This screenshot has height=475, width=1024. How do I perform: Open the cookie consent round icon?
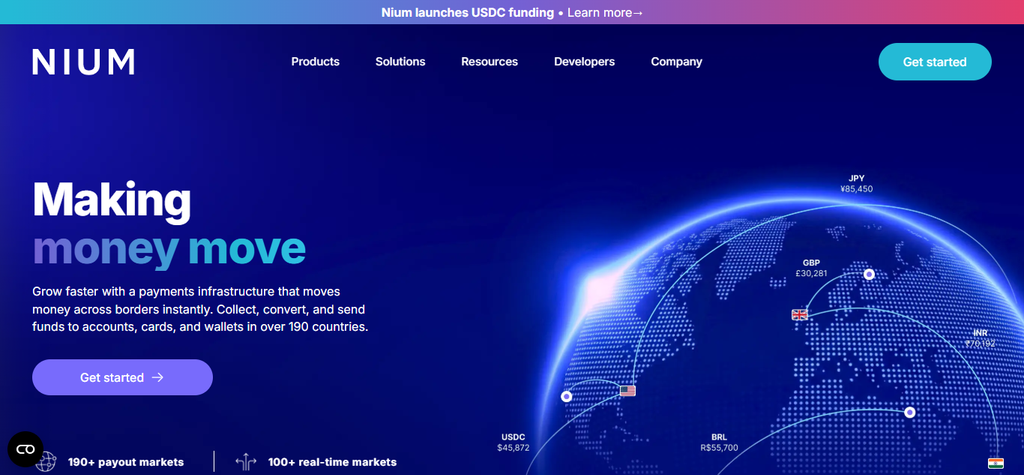pyautogui.click(x=25, y=449)
